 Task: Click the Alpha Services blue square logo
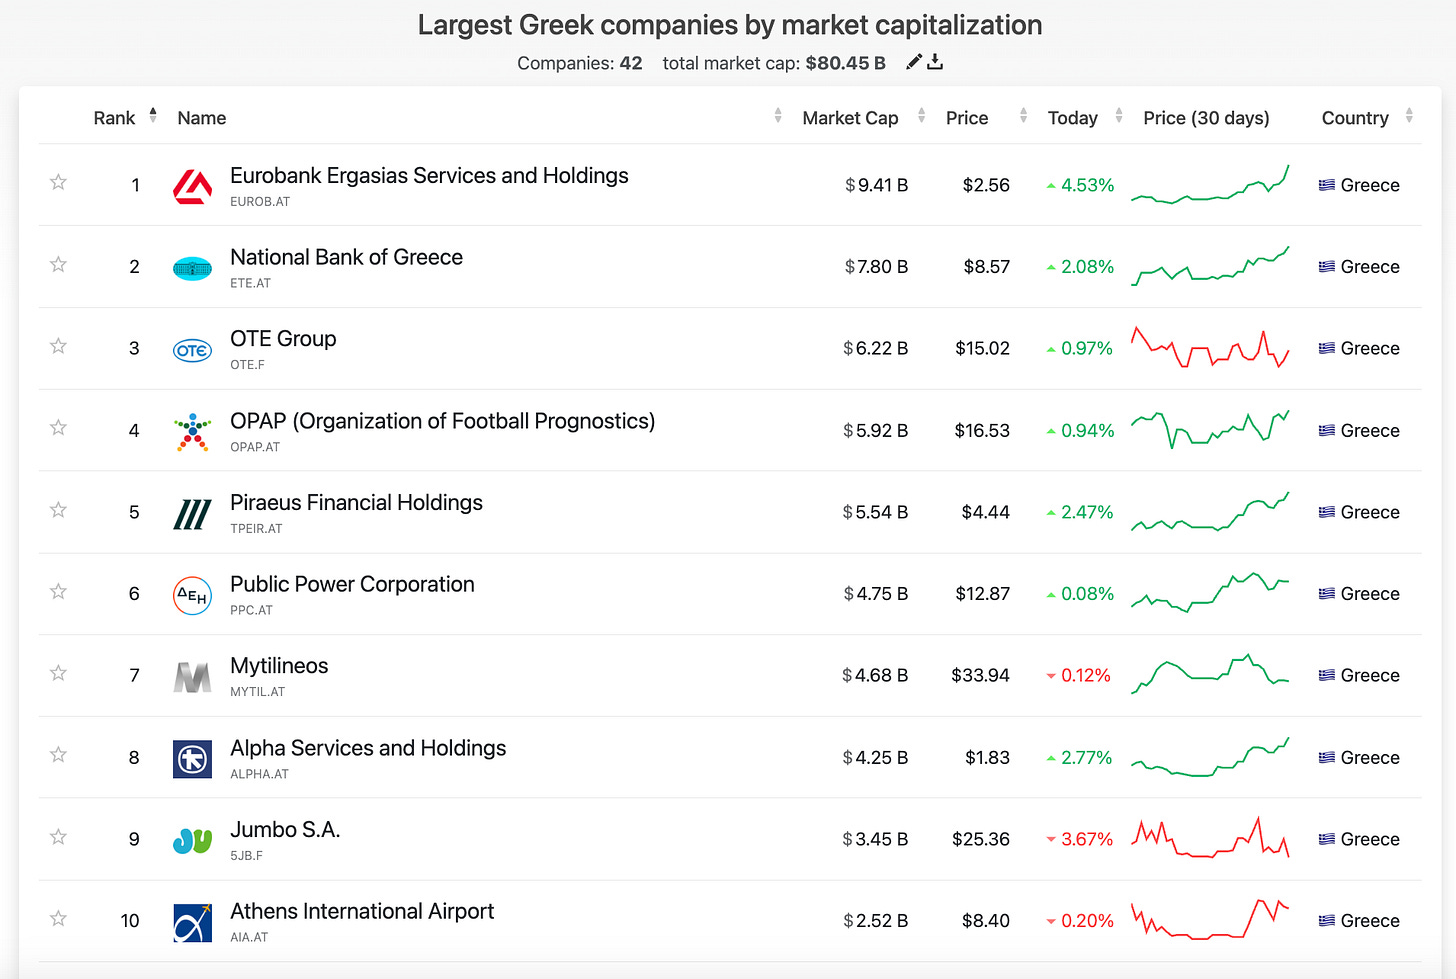coord(192,760)
